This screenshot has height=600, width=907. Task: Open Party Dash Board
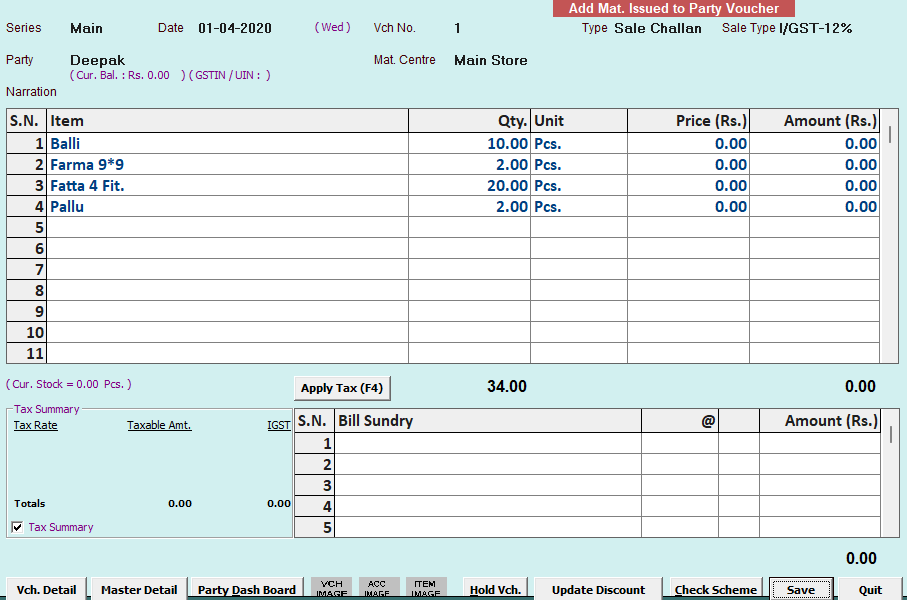point(246,590)
